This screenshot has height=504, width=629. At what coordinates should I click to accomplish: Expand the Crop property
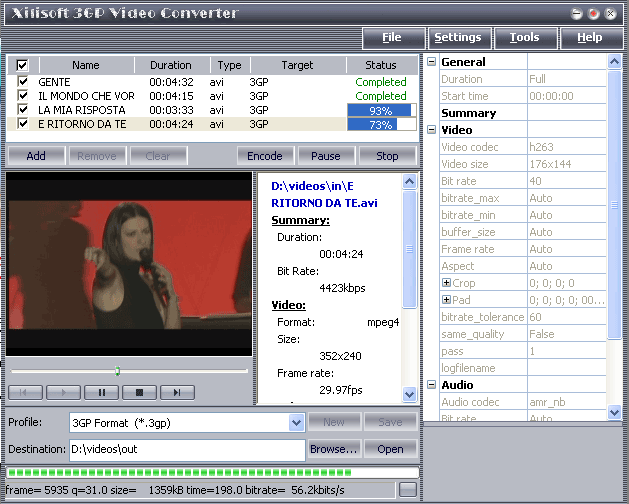point(446,282)
